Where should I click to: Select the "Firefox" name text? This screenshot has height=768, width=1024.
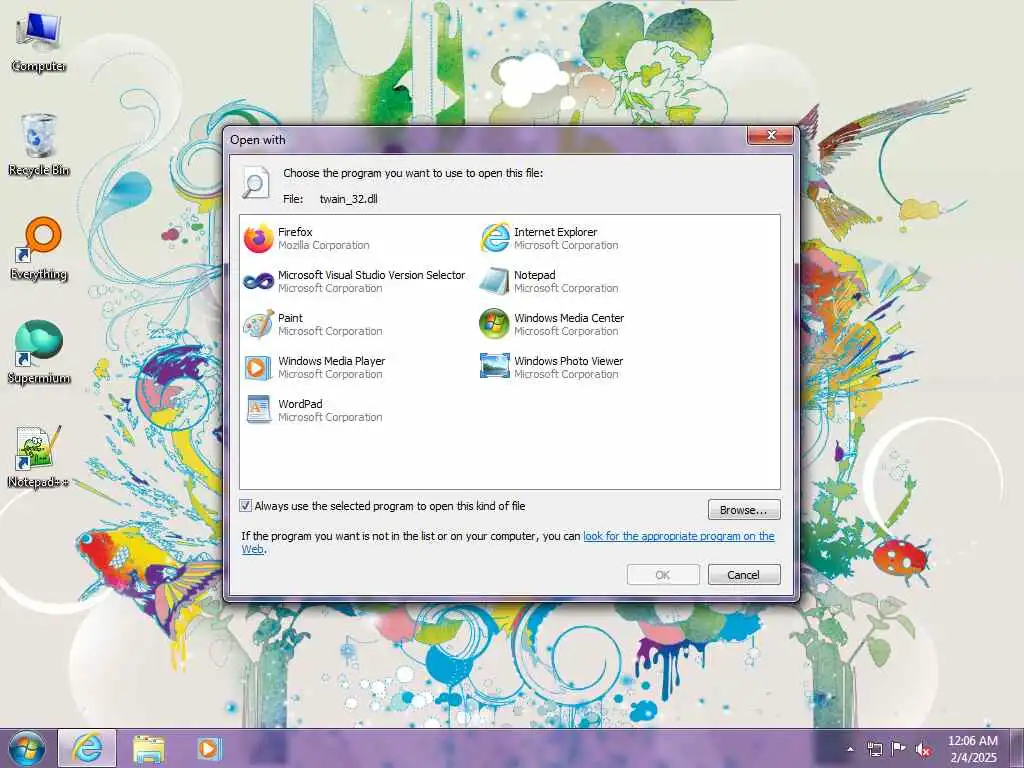point(295,232)
